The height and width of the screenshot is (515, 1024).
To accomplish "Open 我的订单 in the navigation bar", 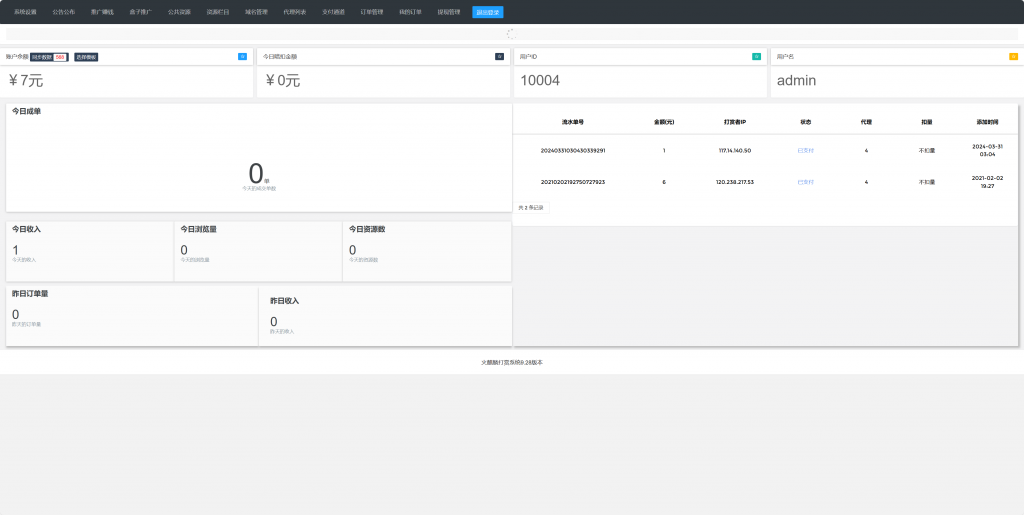I will click(x=410, y=12).
